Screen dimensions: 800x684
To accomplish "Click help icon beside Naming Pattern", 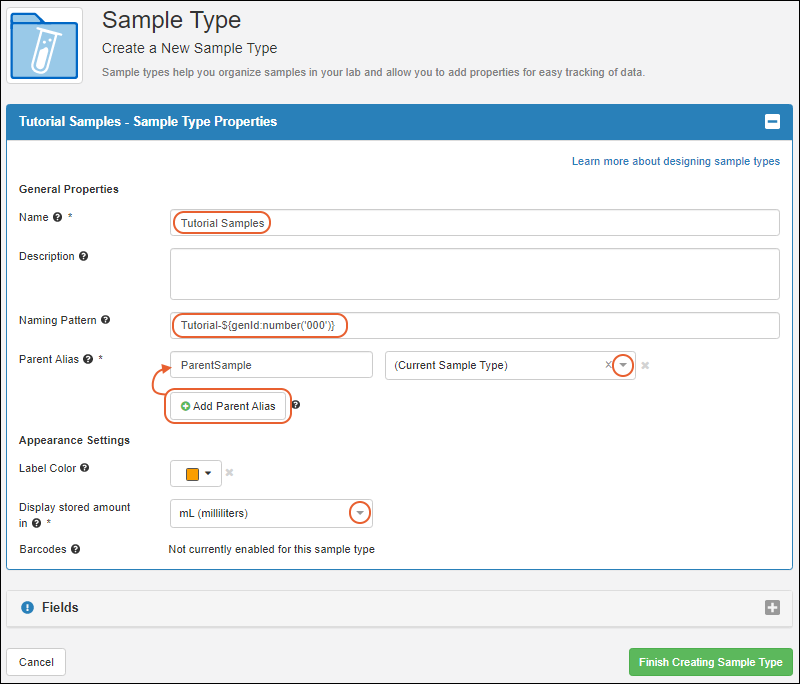I will pyautogui.click(x=106, y=320).
